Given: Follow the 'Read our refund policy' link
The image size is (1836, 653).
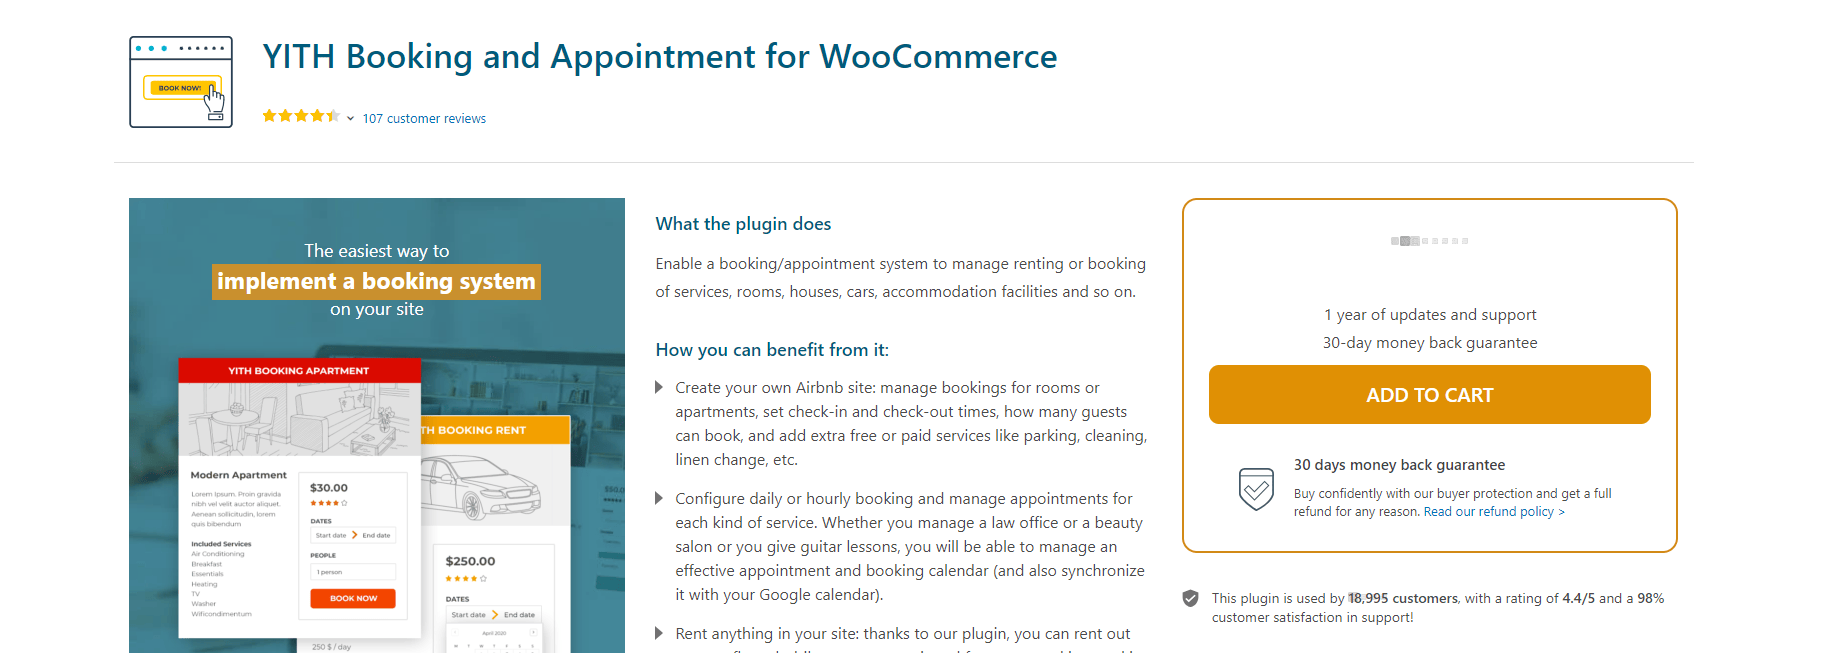Looking at the screenshot, I should [1489, 511].
